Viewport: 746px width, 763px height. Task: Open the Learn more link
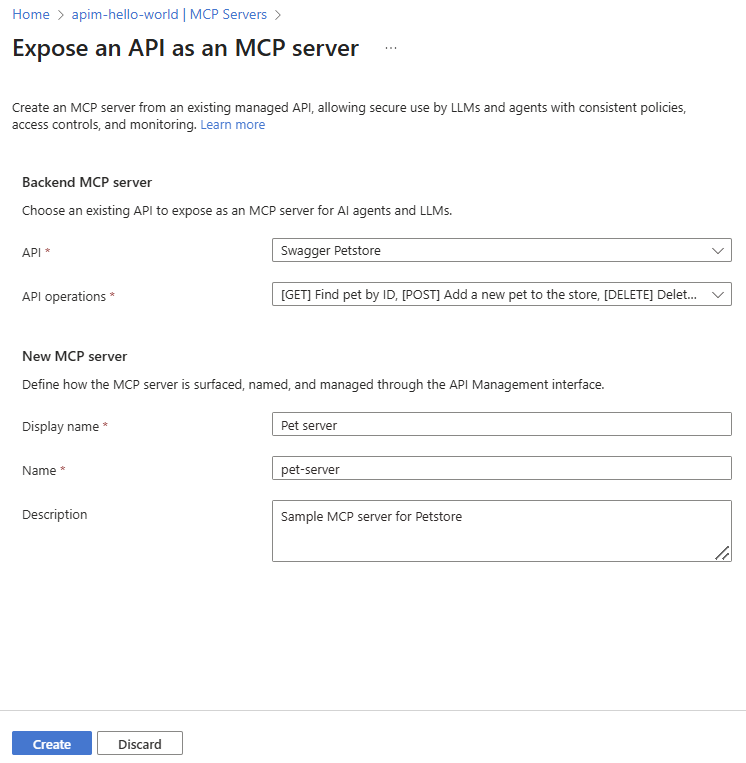[232, 125]
